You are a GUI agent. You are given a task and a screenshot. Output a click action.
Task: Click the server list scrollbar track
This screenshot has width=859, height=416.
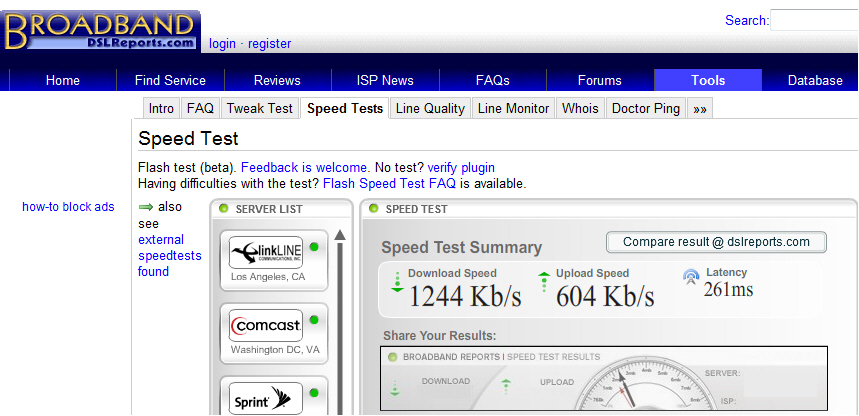[x=340, y=328]
